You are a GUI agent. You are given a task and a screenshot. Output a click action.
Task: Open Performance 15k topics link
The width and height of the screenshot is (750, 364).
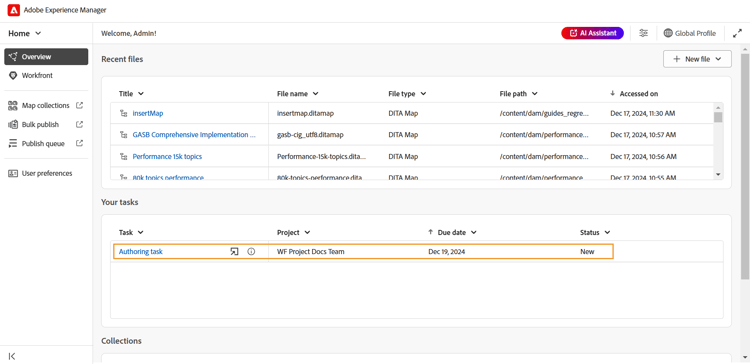tap(167, 156)
